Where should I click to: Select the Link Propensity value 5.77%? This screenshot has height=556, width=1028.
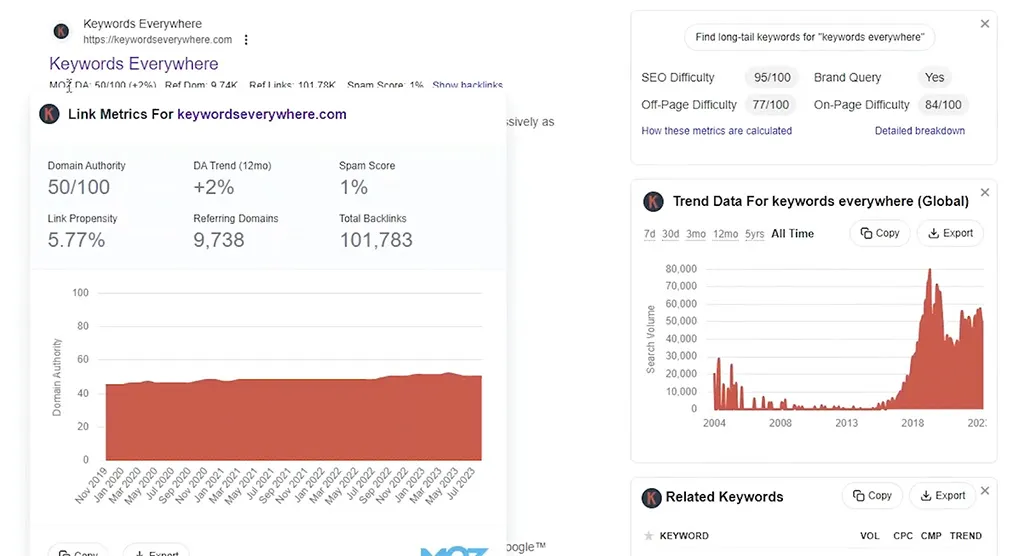[x=76, y=240]
